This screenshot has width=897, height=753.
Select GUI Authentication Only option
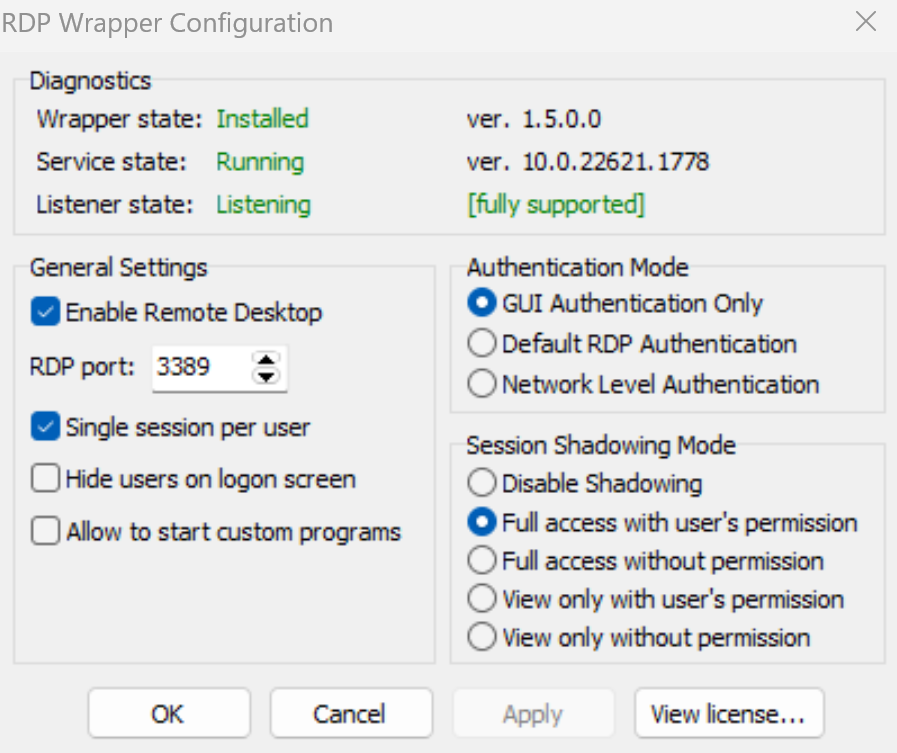(482, 303)
